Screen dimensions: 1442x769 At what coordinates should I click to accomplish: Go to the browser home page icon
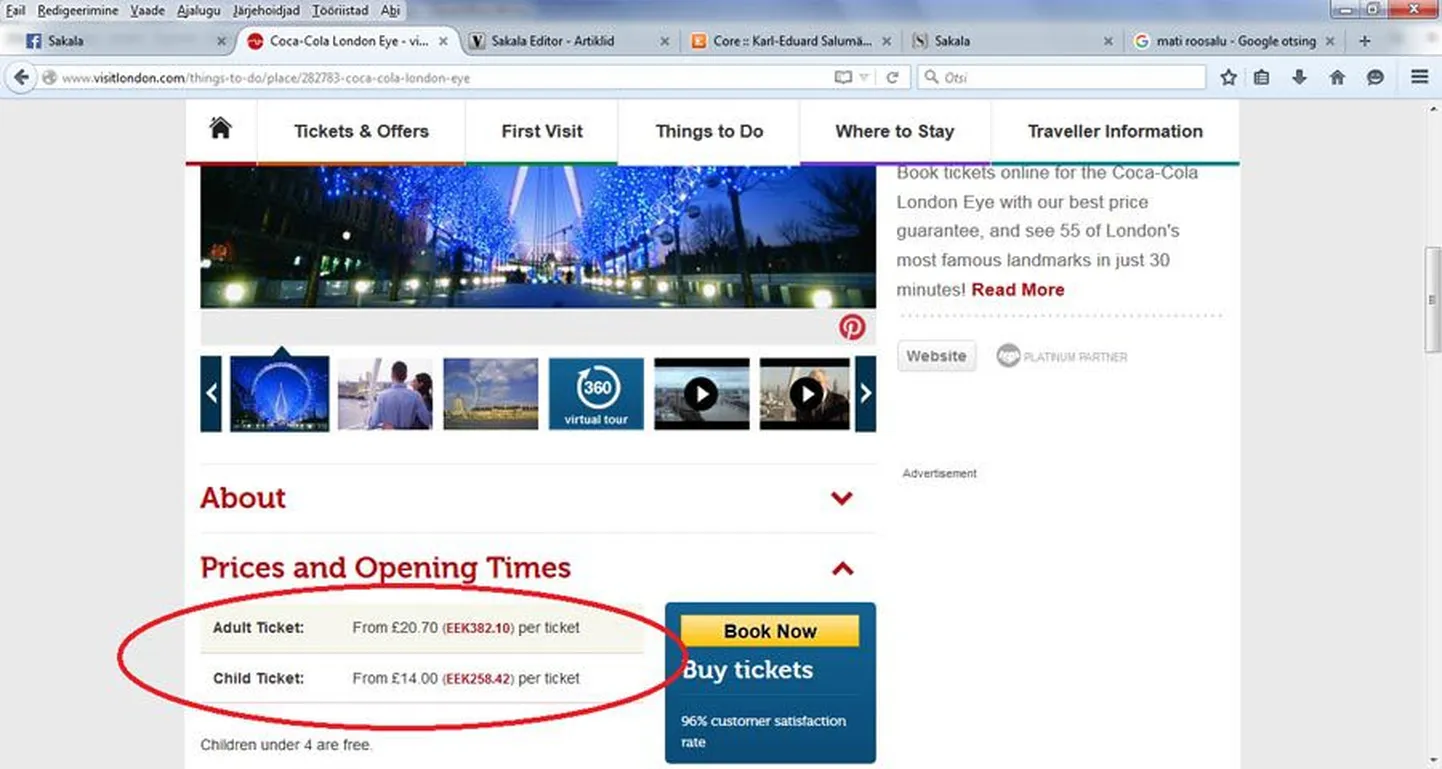(x=1337, y=77)
